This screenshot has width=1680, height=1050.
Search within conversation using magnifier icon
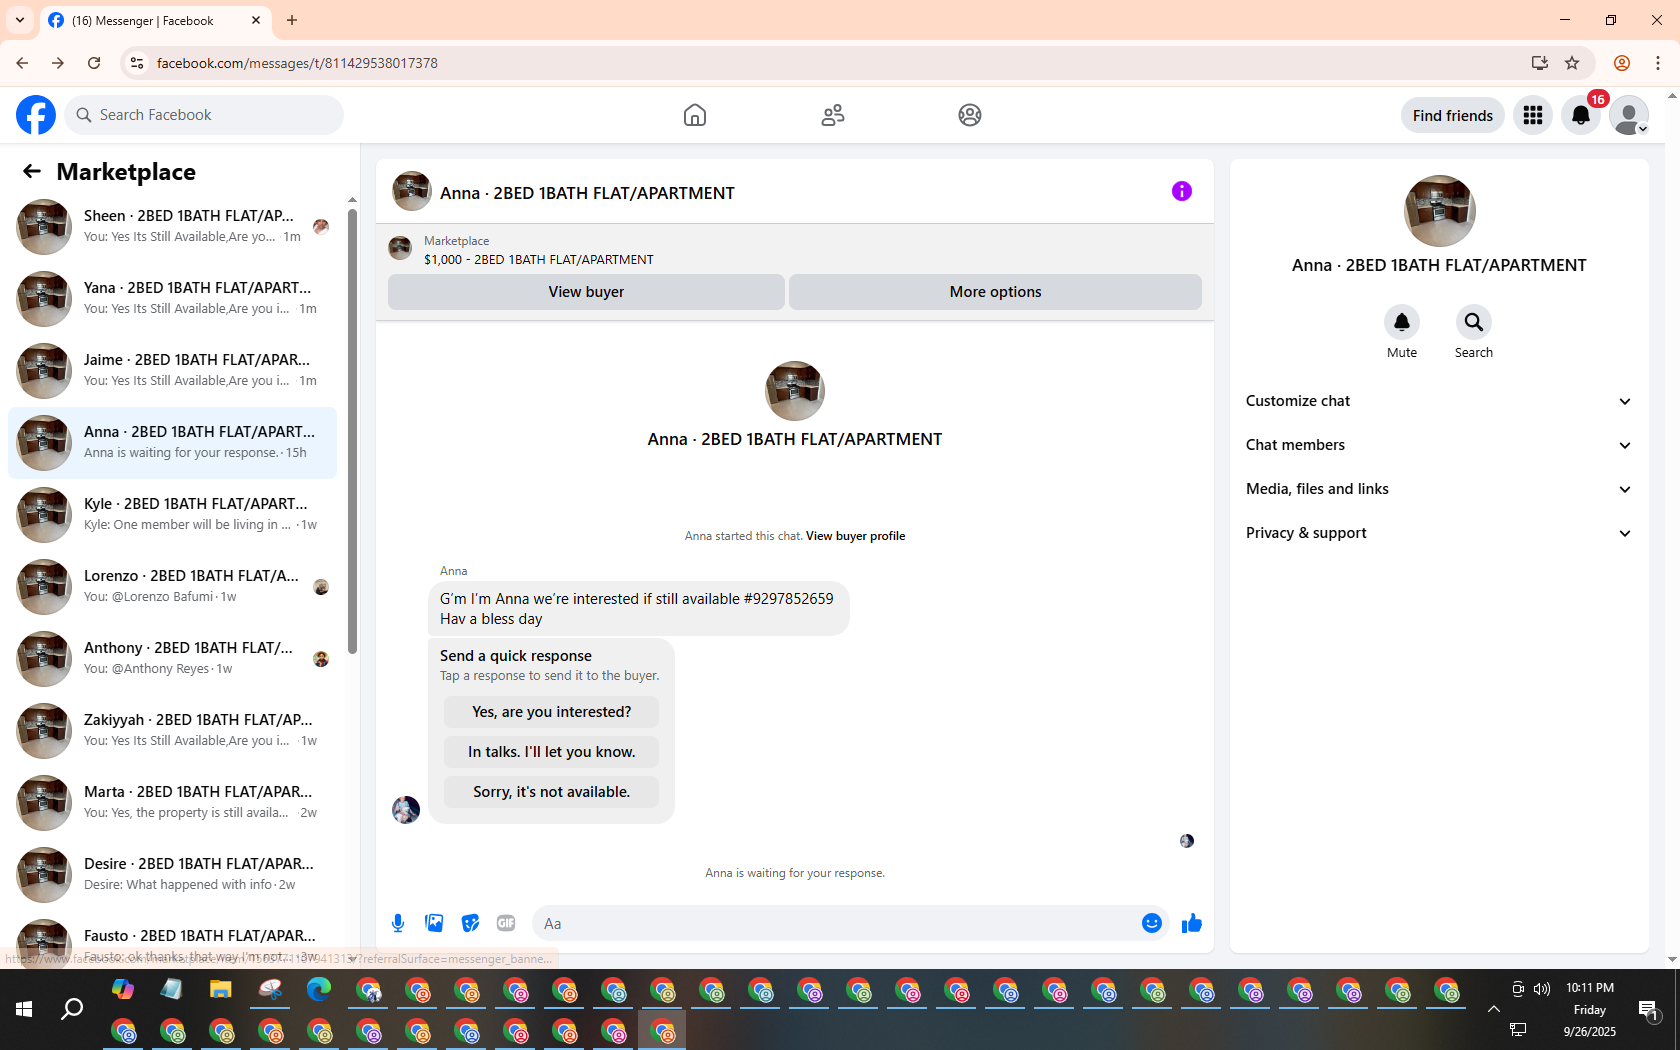coord(1474,322)
